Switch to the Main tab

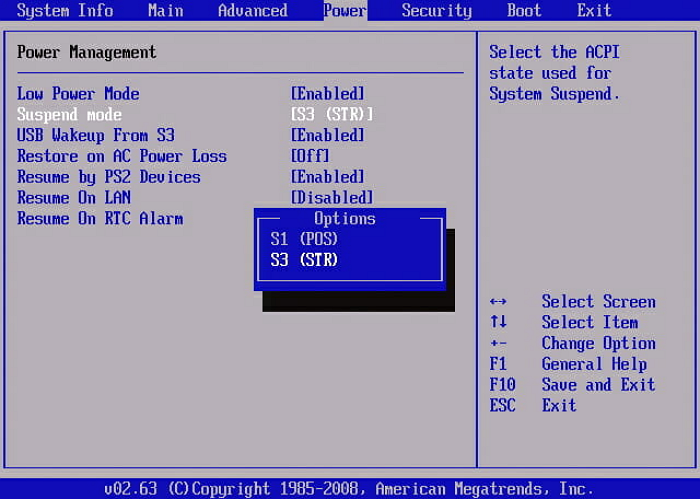[x=165, y=11]
